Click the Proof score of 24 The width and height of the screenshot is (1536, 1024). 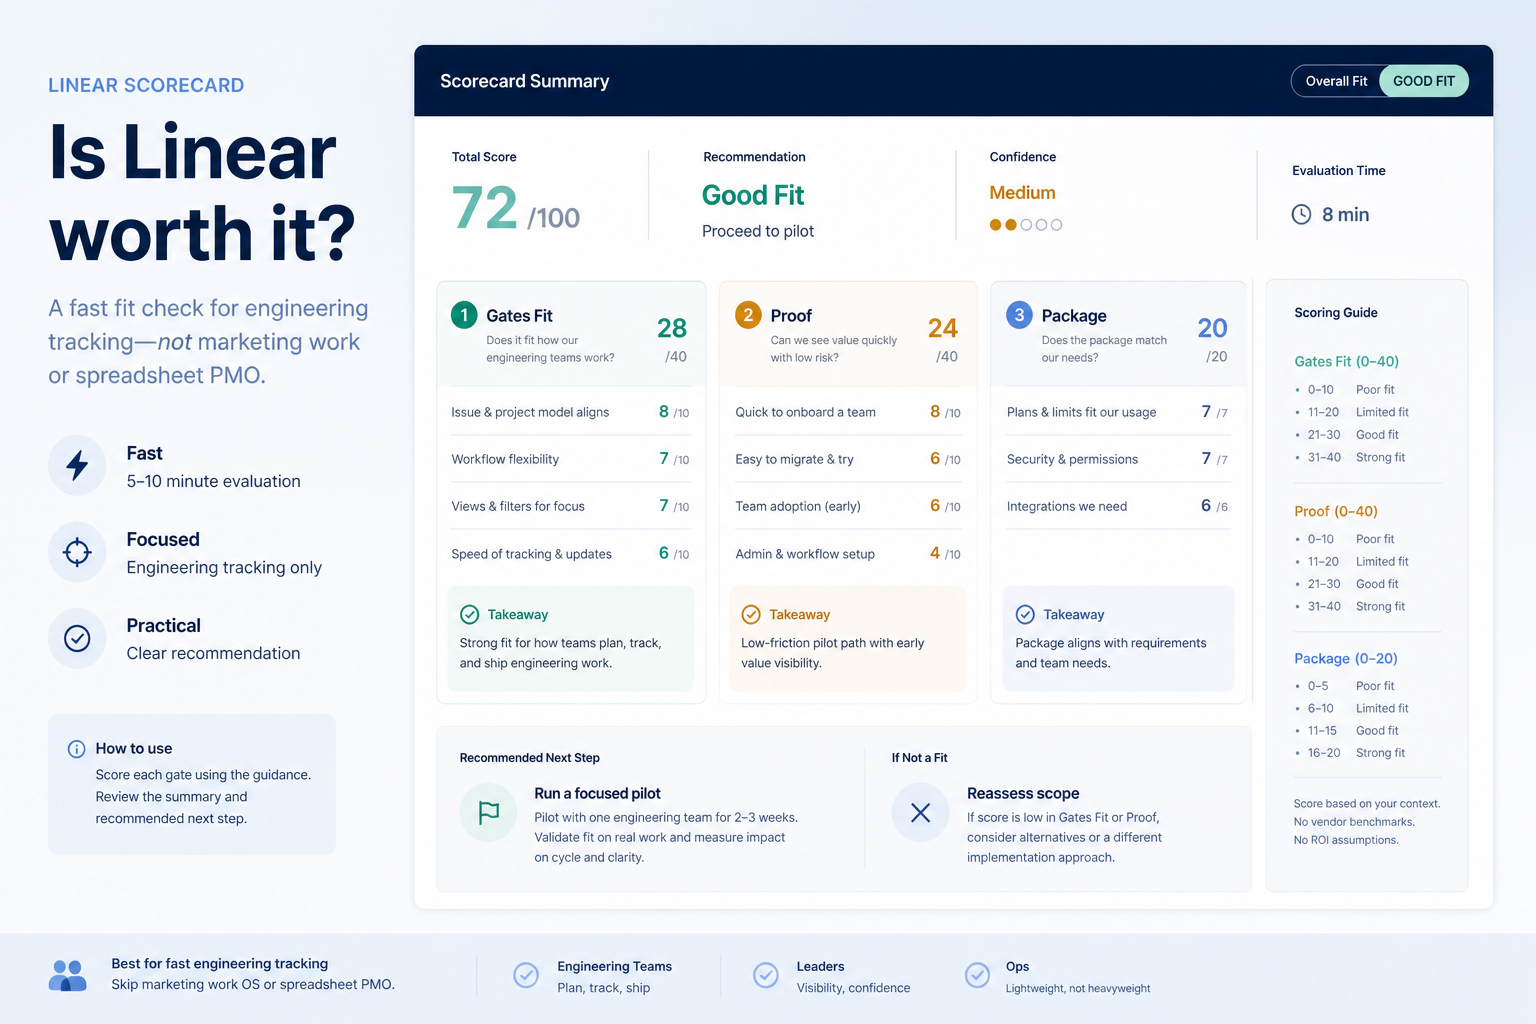(x=943, y=328)
